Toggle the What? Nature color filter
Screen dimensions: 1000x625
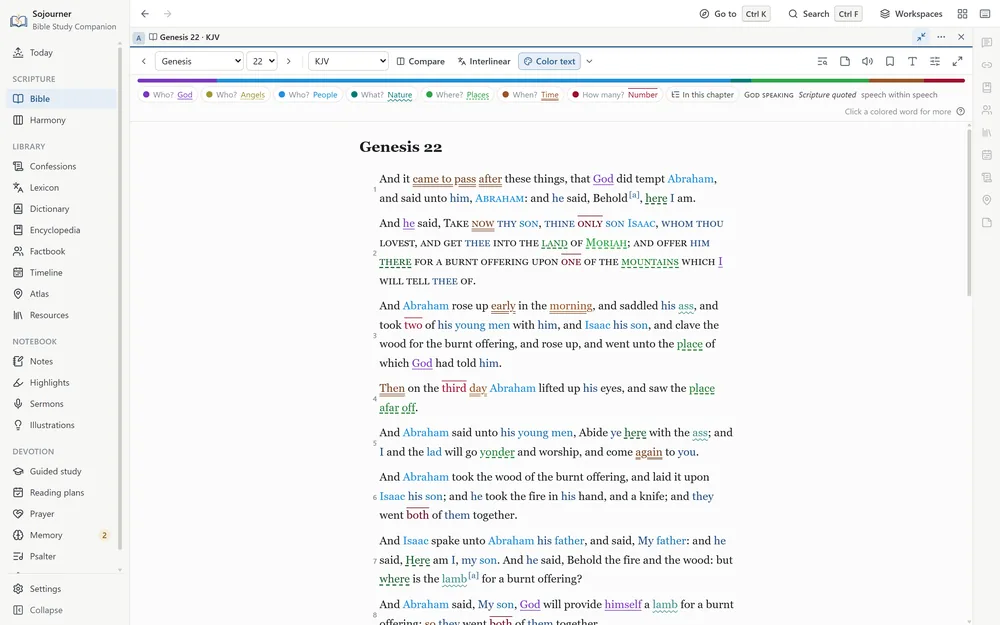point(381,95)
